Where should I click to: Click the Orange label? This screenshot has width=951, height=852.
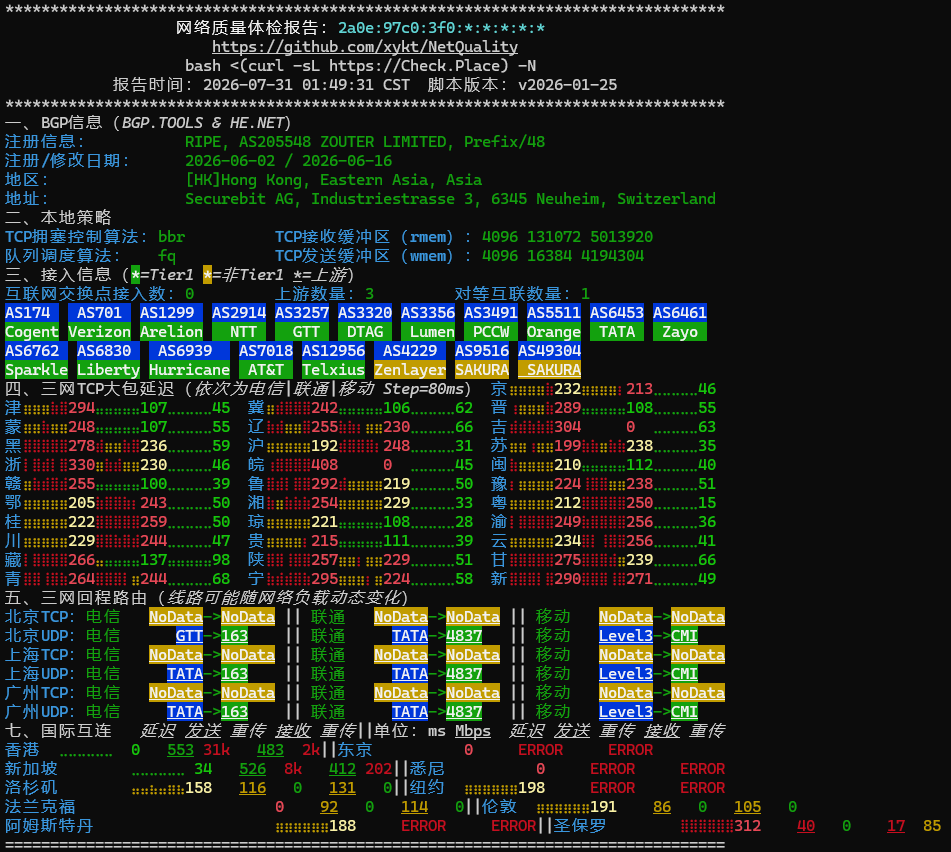coord(554,332)
